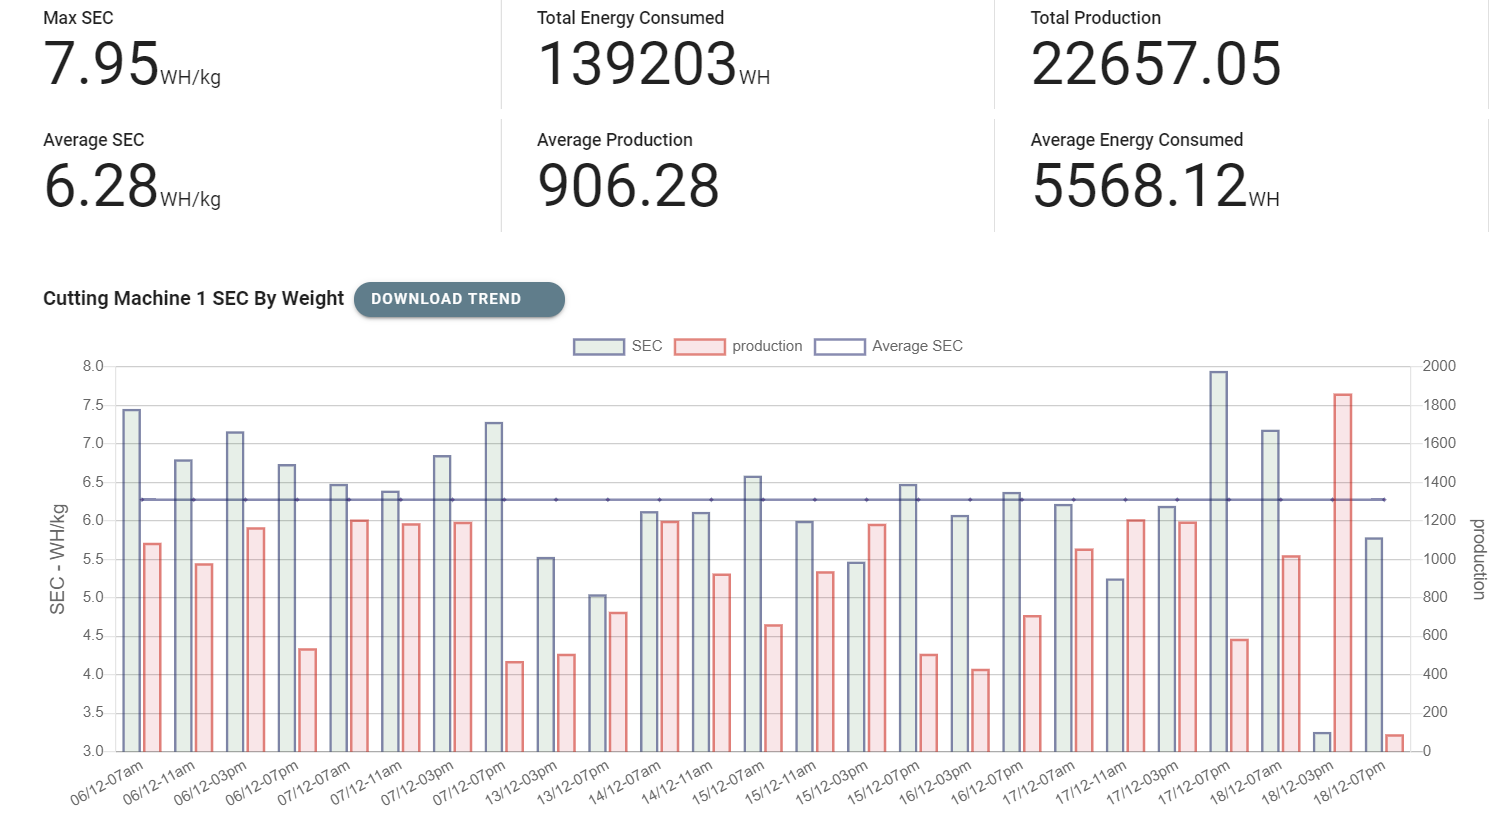The width and height of the screenshot is (1510, 839).
Task: Select the production bar for 17/12-03pm
Action: click(x=1187, y=637)
